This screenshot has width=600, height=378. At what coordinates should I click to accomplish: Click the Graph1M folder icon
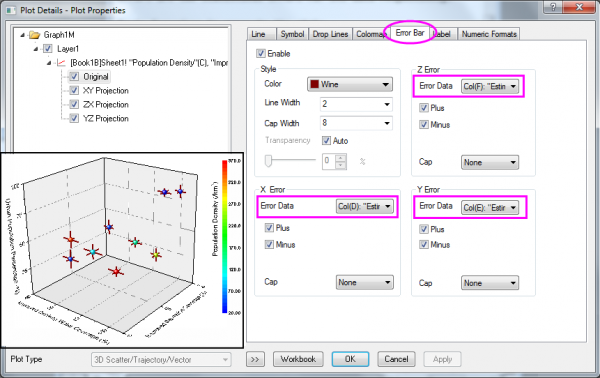[x=34, y=35]
